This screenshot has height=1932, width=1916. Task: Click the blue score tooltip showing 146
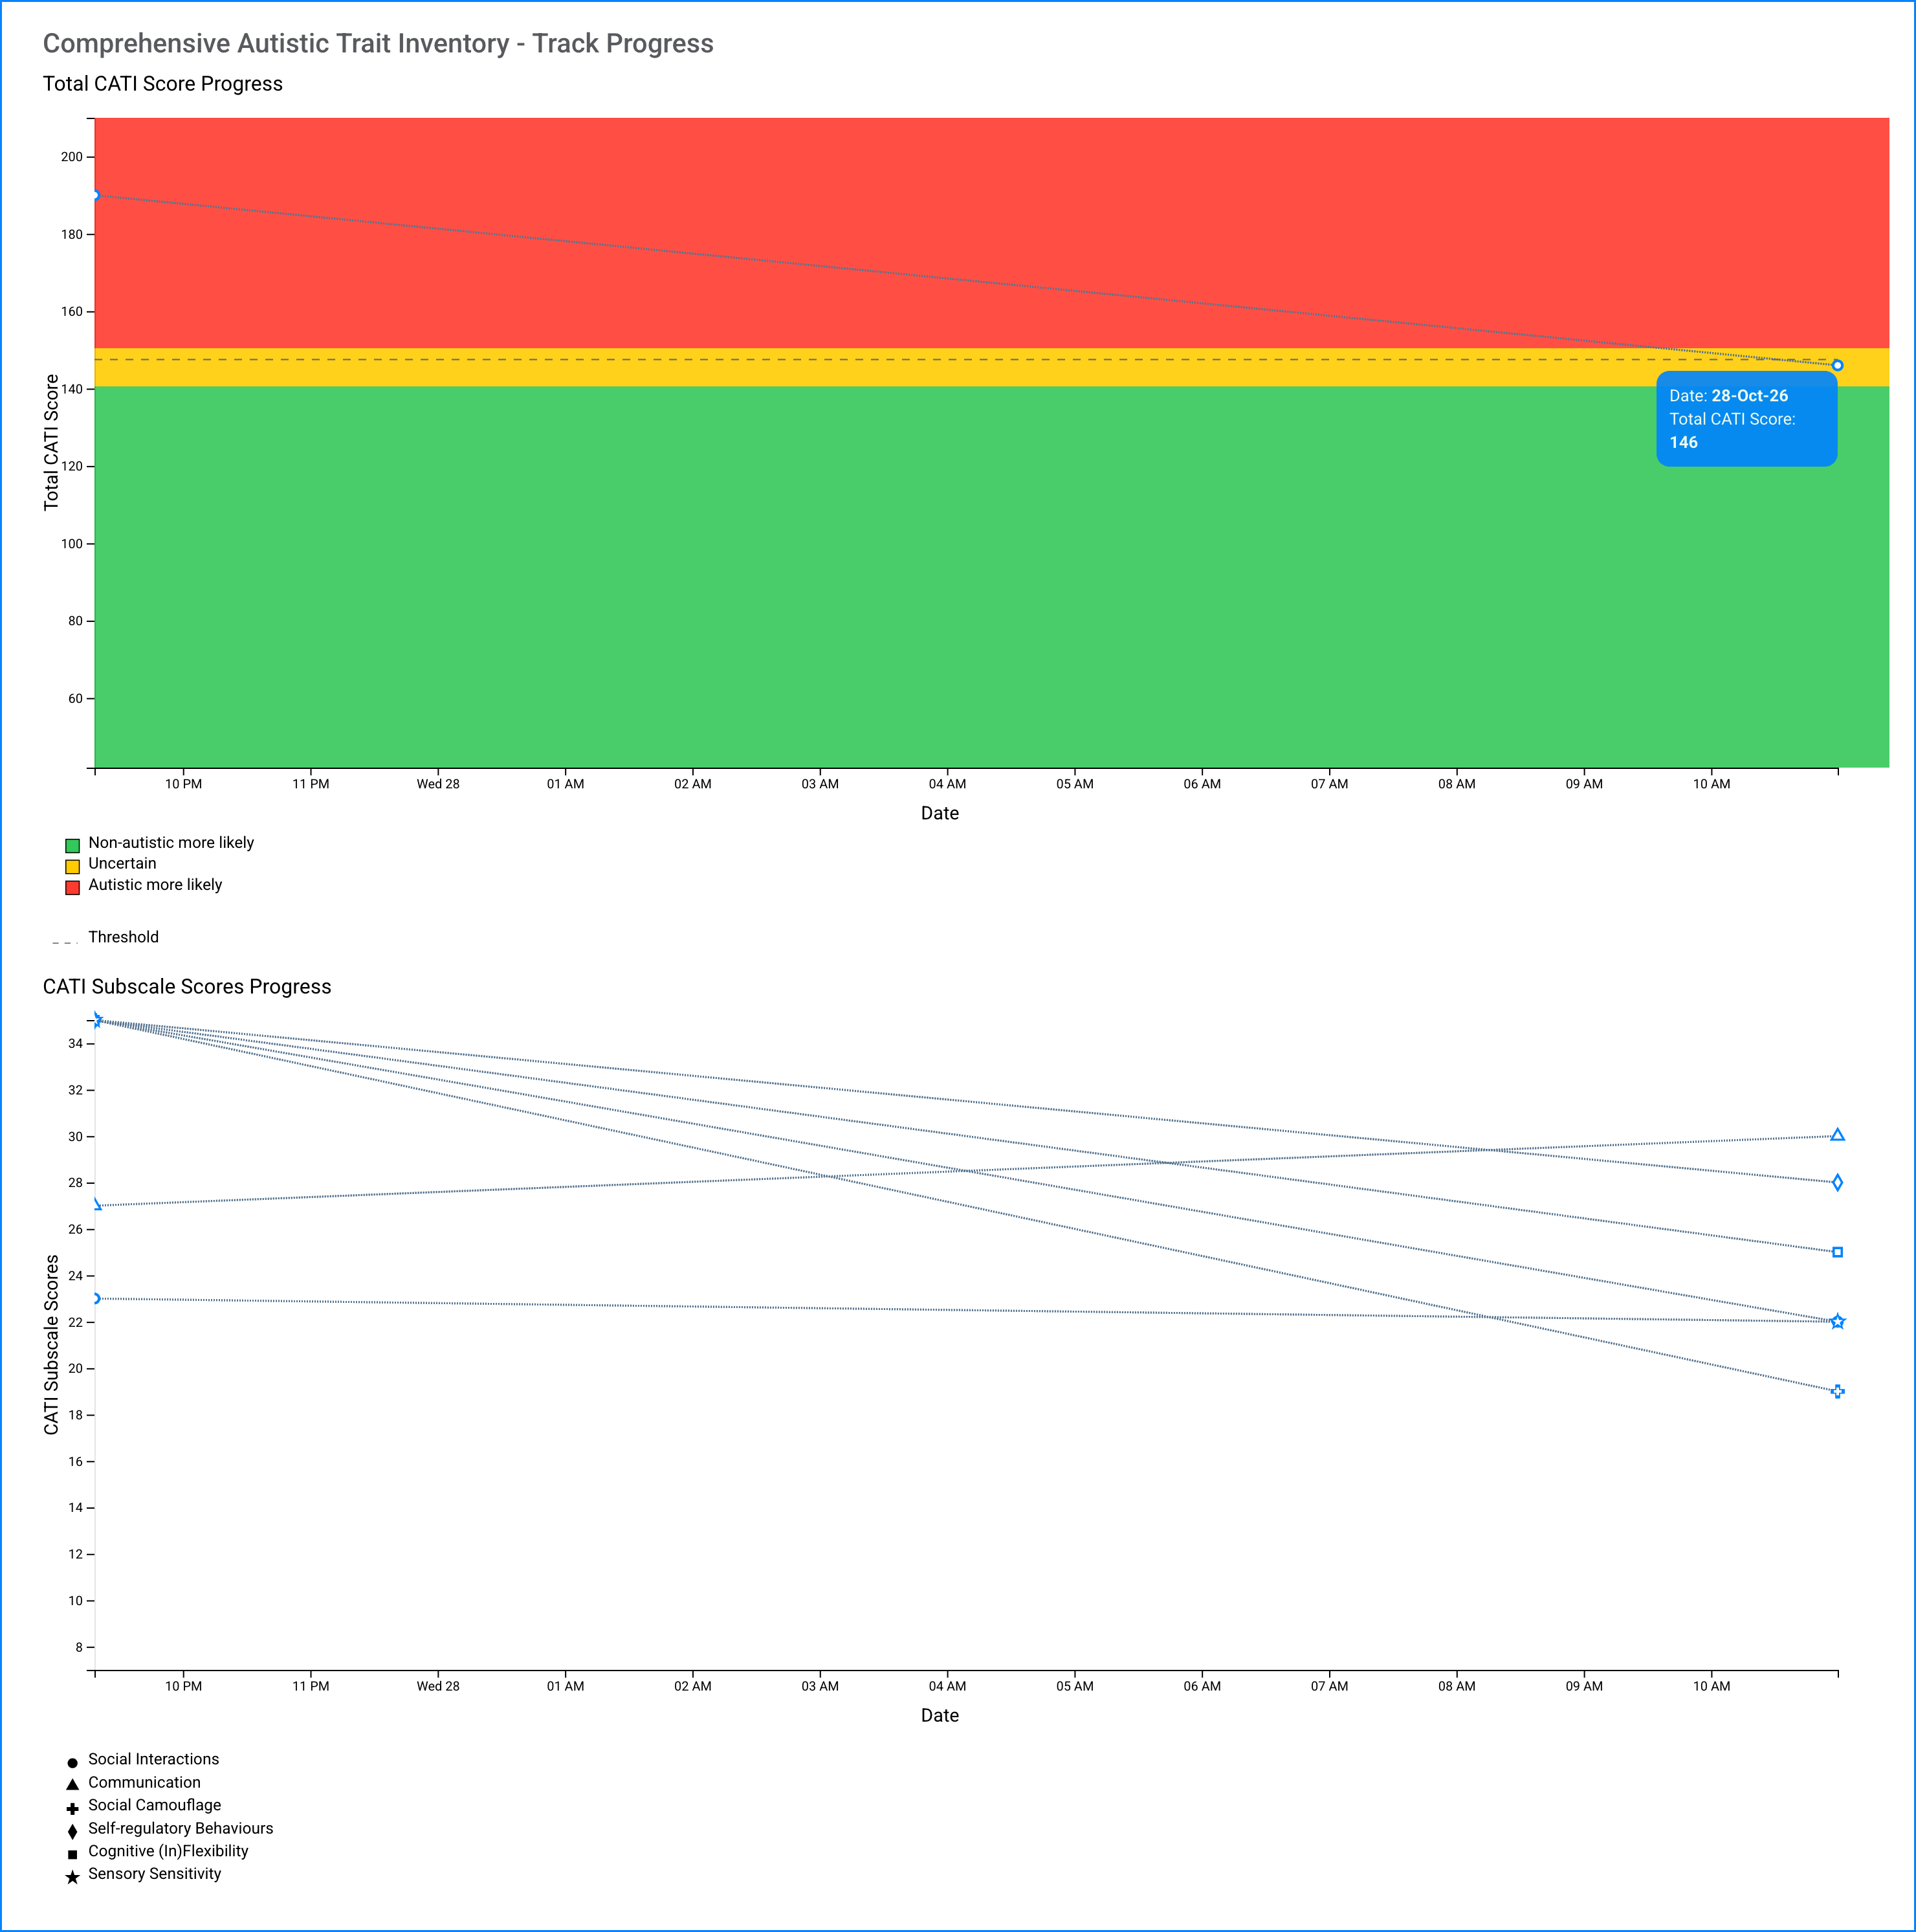coord(1746,419)
